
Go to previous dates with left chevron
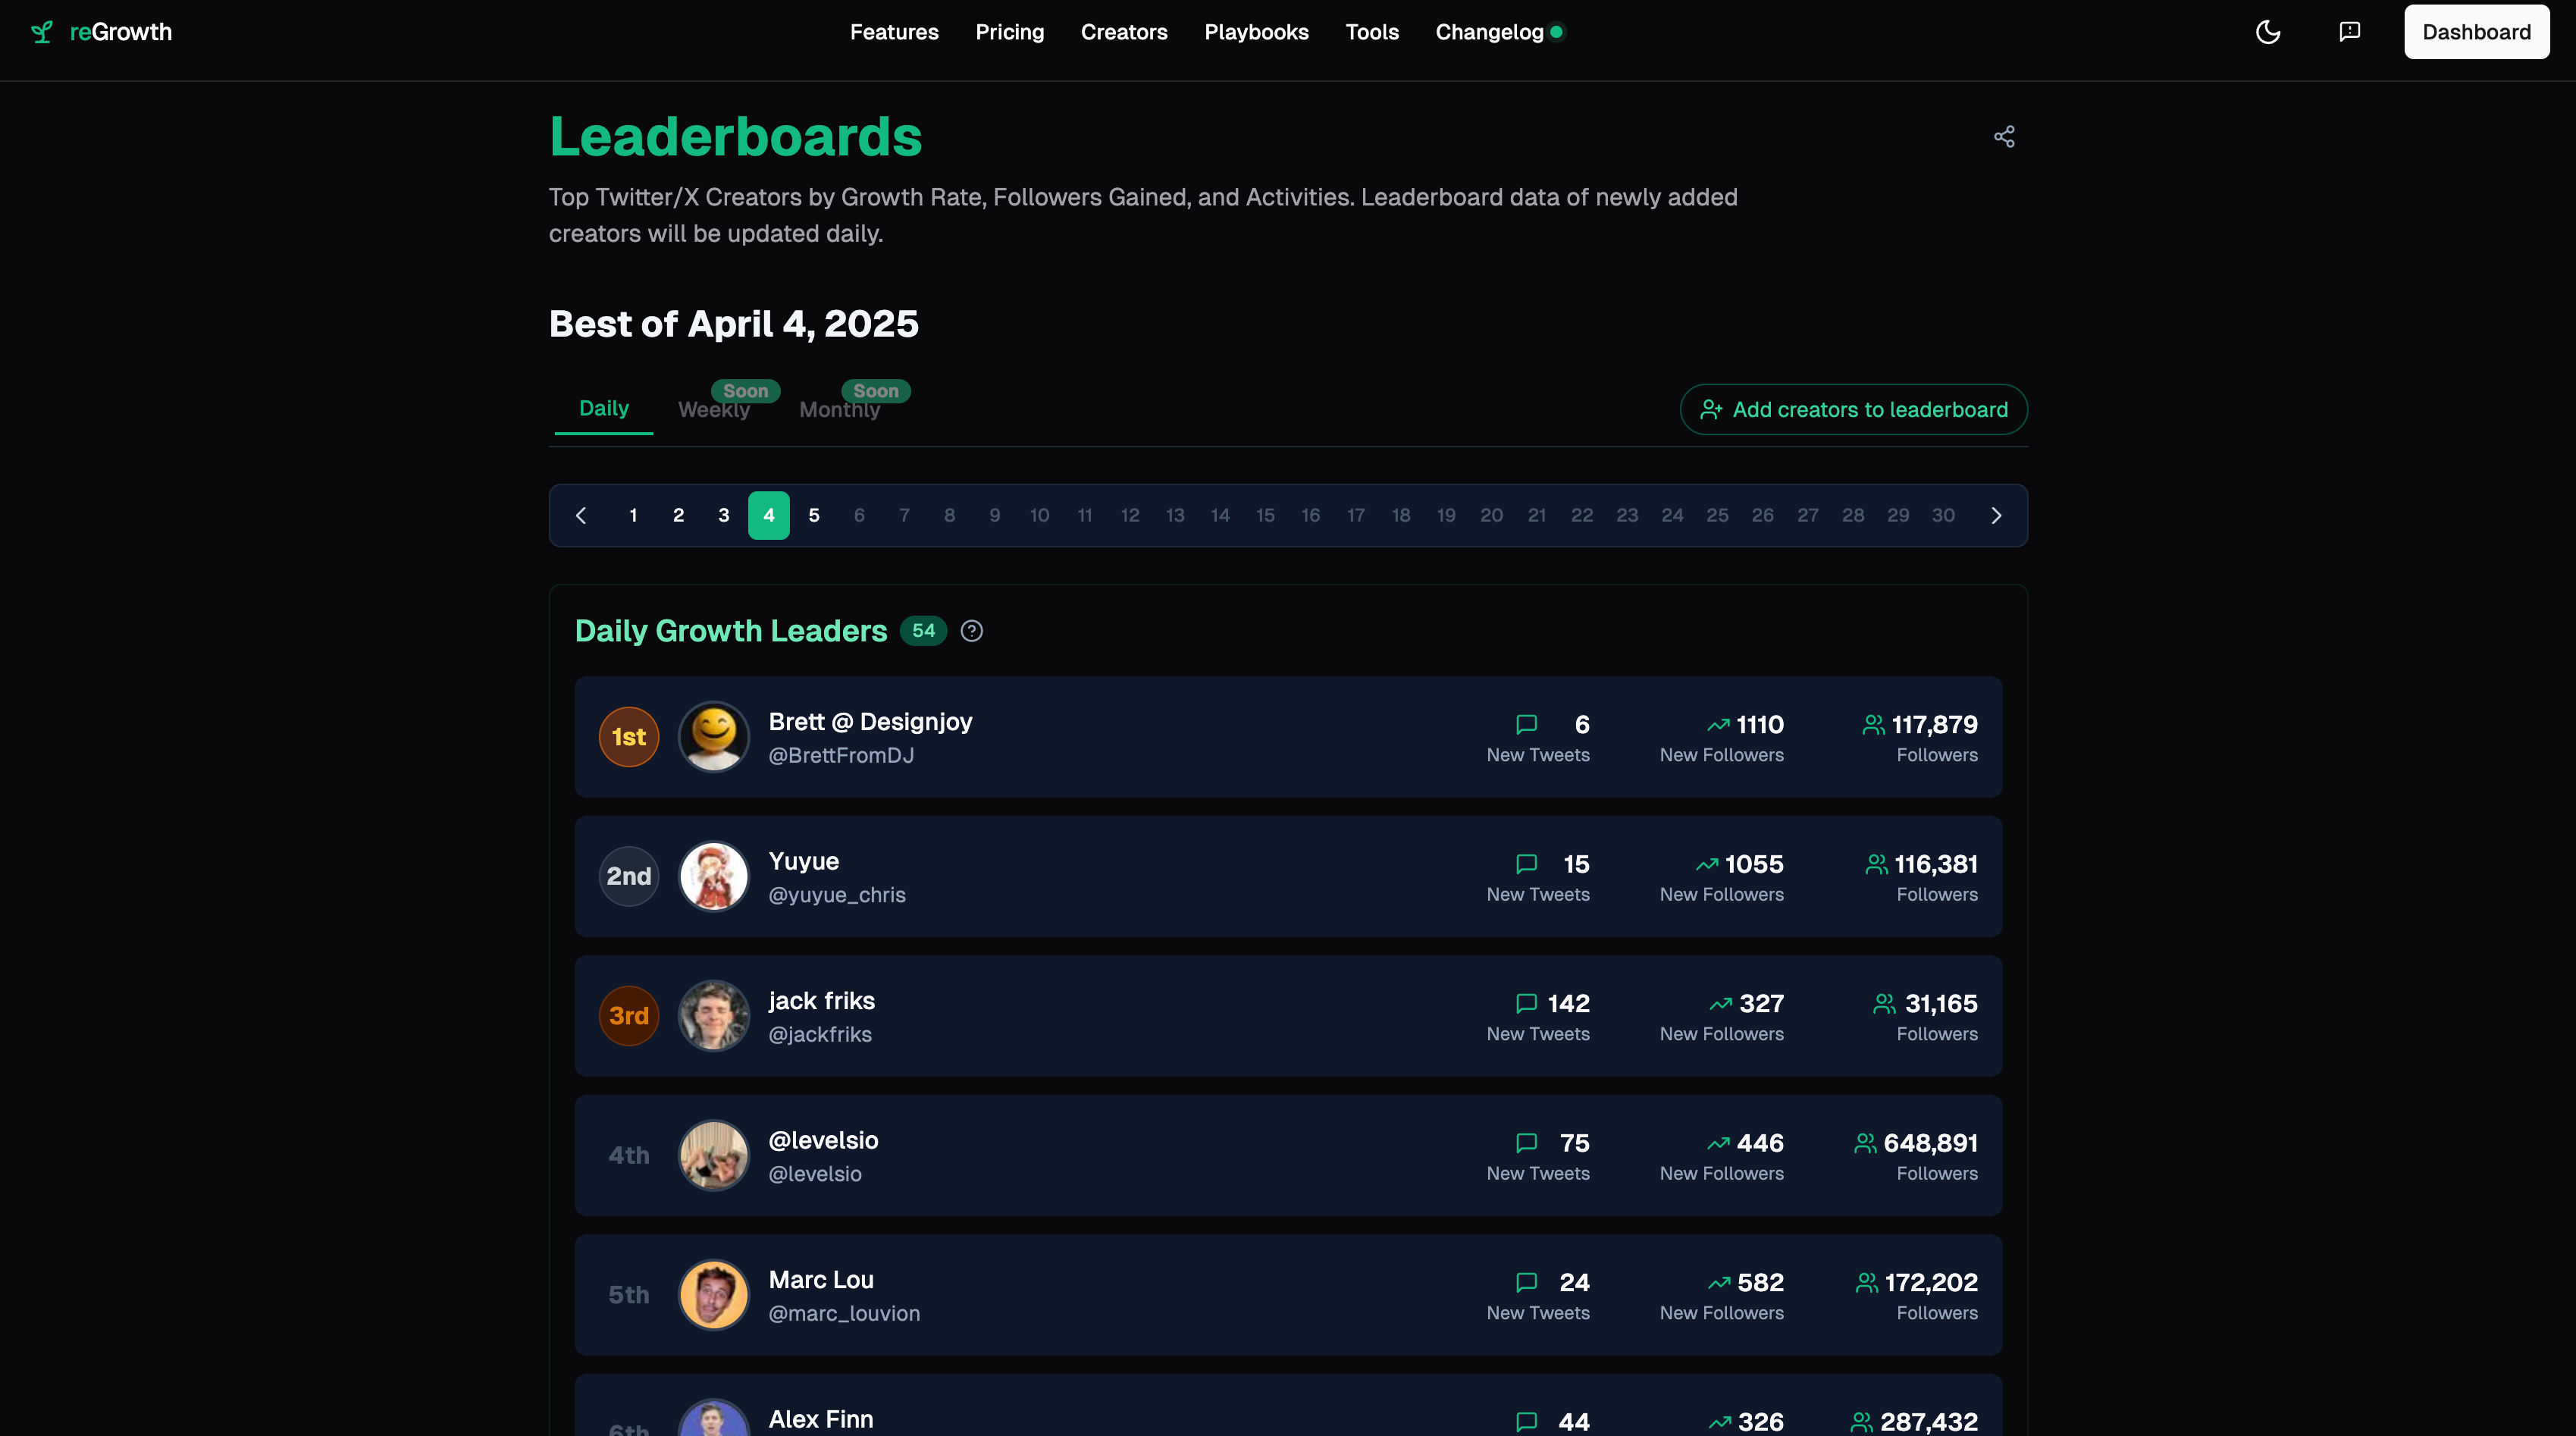[581, 516]
